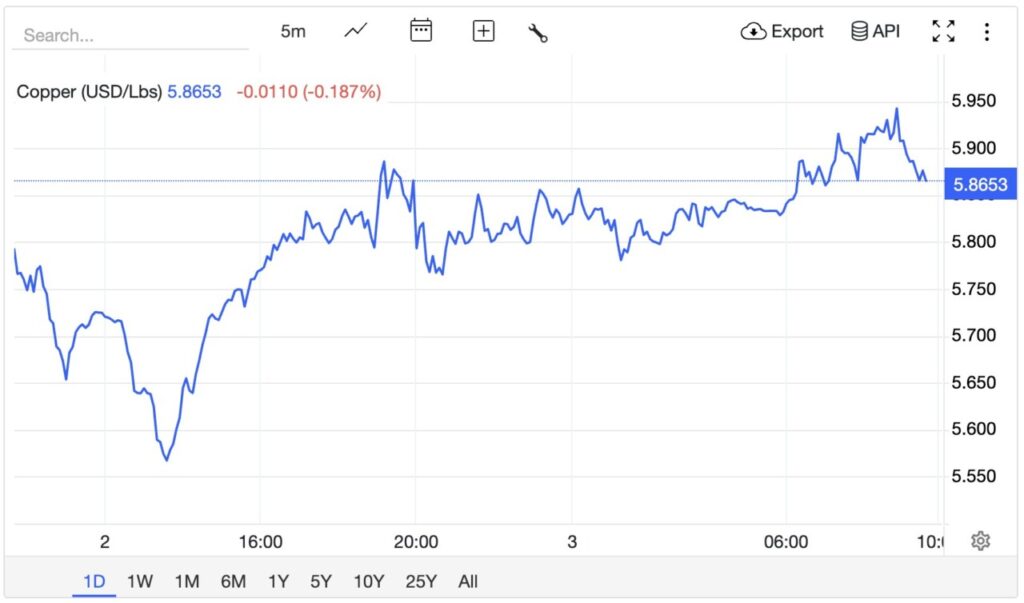Click the blue 5.8653 price label

(x=981, y=184)
